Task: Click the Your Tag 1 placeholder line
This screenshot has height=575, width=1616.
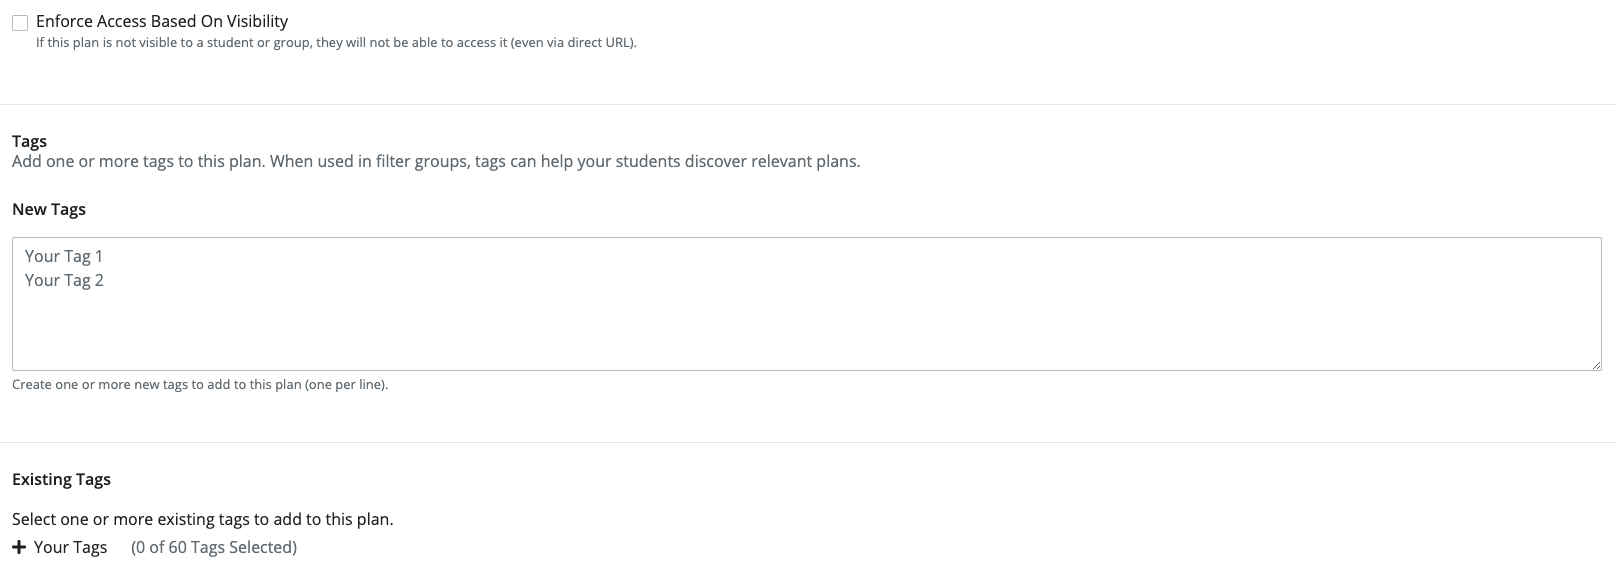Action: pos(64,257)
